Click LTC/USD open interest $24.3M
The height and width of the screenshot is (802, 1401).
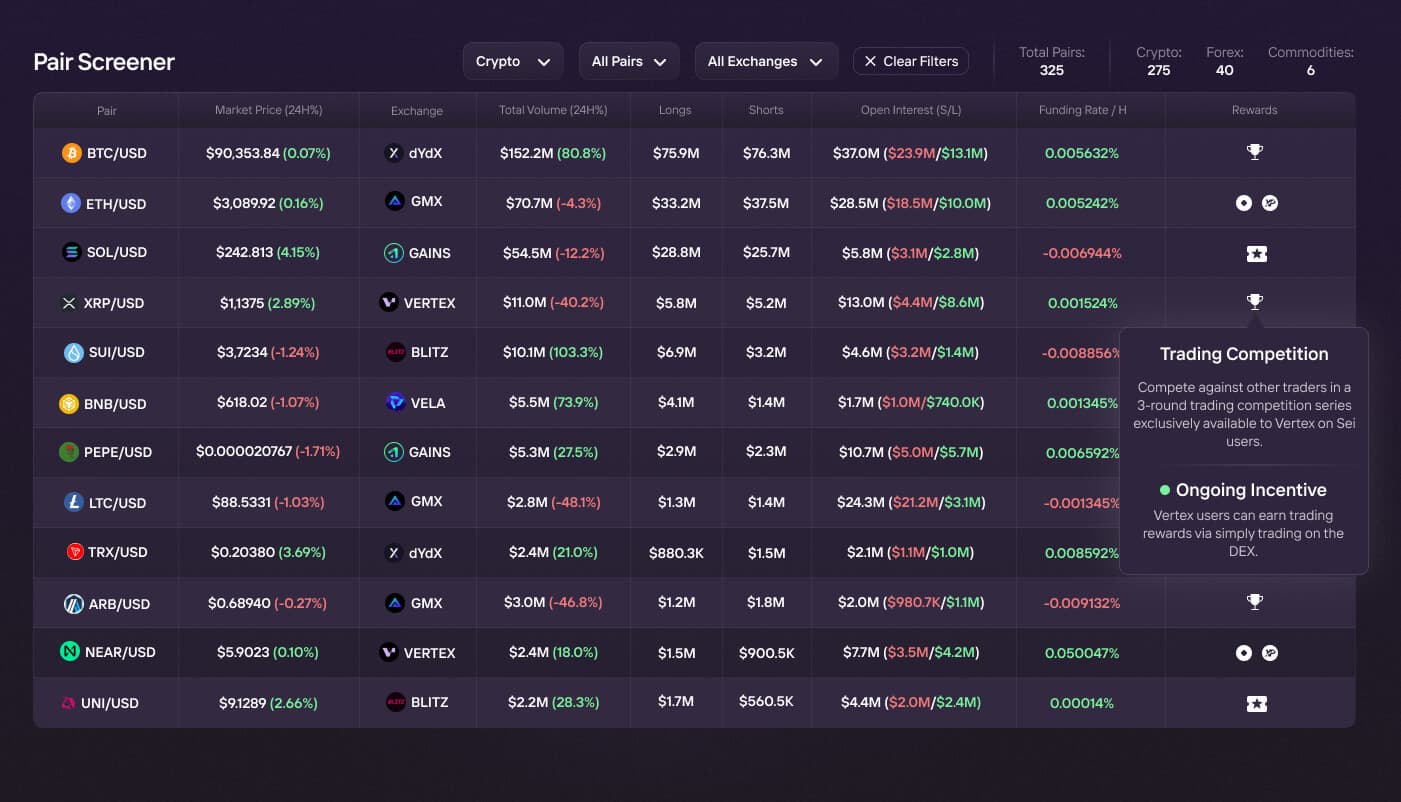point(860,502)
